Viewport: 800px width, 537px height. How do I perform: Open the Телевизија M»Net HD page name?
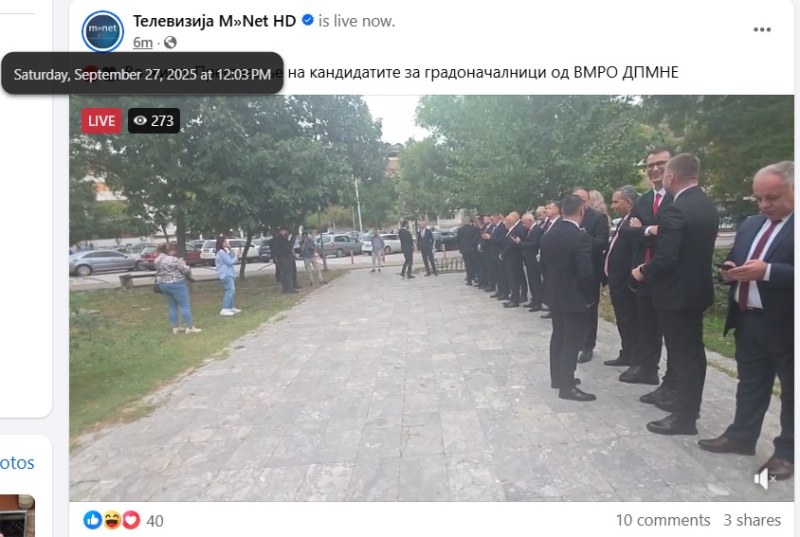tap(214, 21)
